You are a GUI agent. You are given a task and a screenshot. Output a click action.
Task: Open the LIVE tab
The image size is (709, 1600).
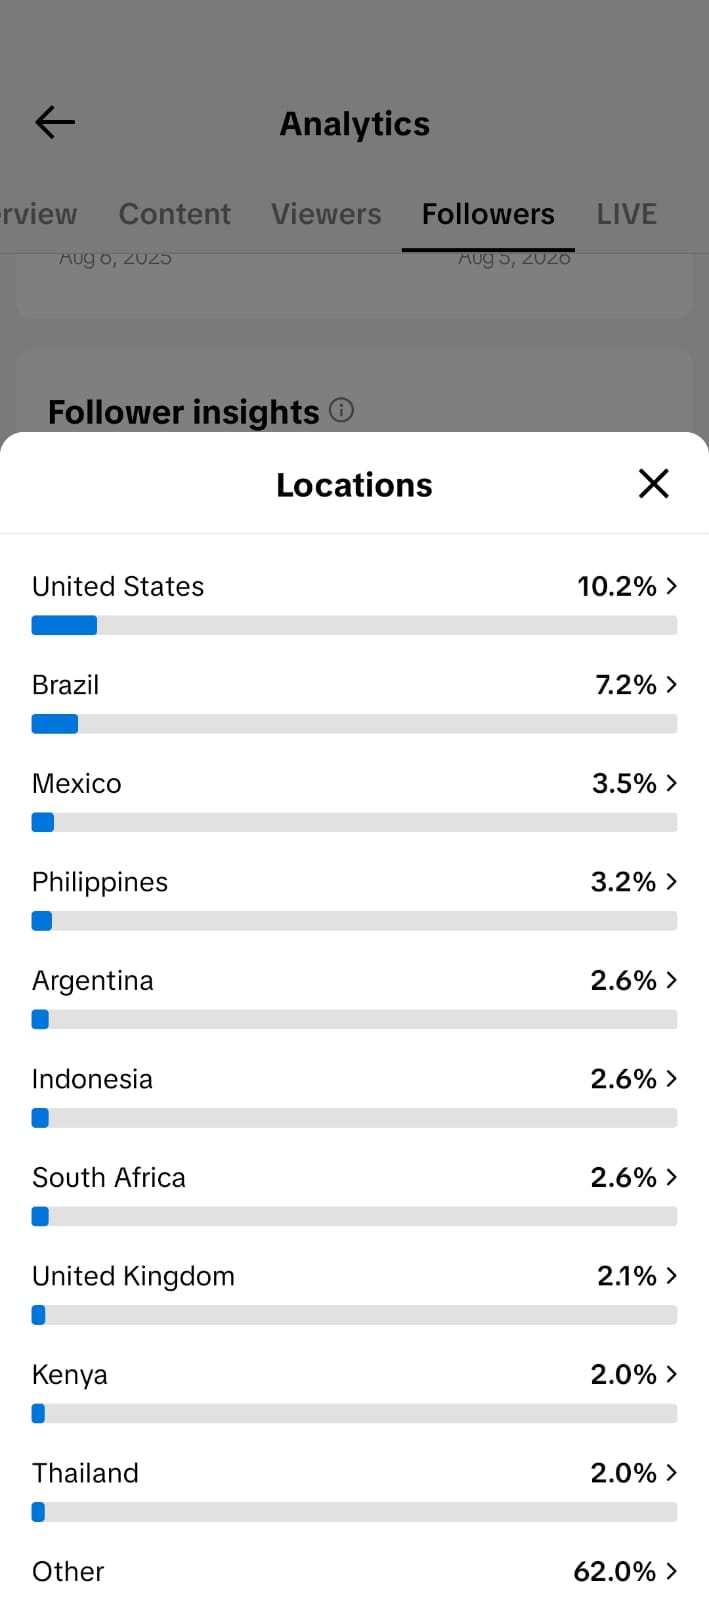coord(627,214)
